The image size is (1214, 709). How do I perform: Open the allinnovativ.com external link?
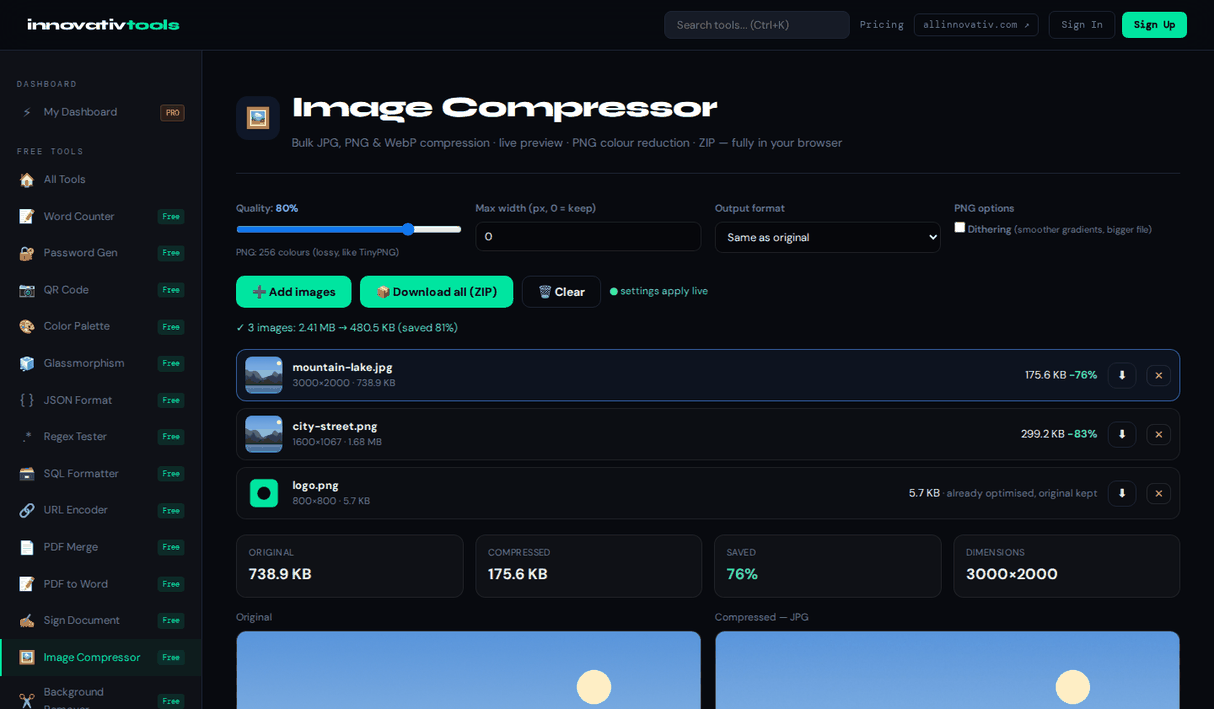(x=976, y=25)
